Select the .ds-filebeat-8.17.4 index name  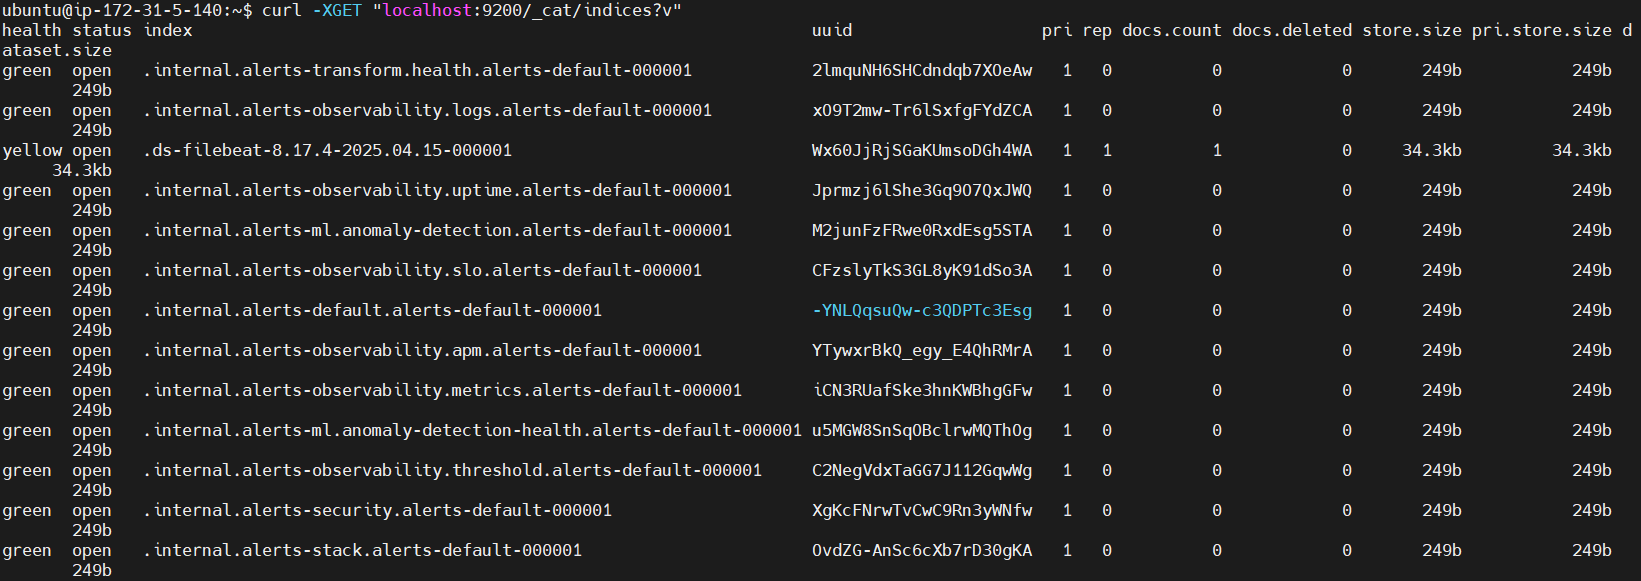coord(327,150)
